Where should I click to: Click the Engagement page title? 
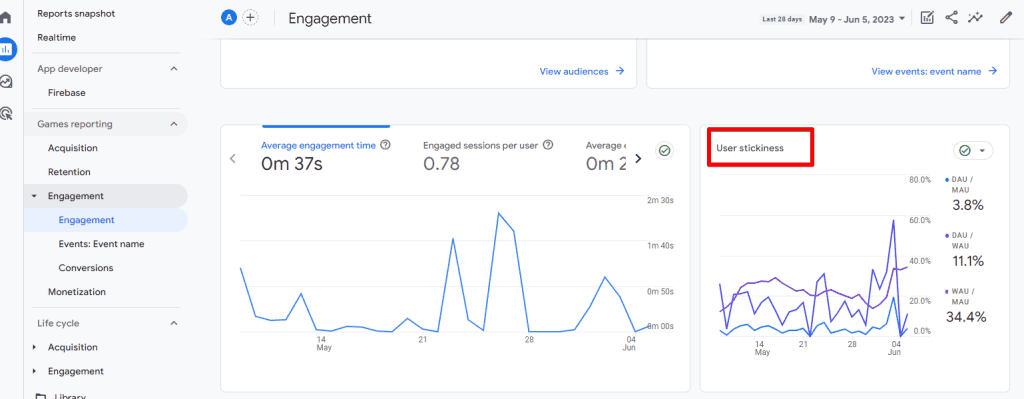[330, 18]
